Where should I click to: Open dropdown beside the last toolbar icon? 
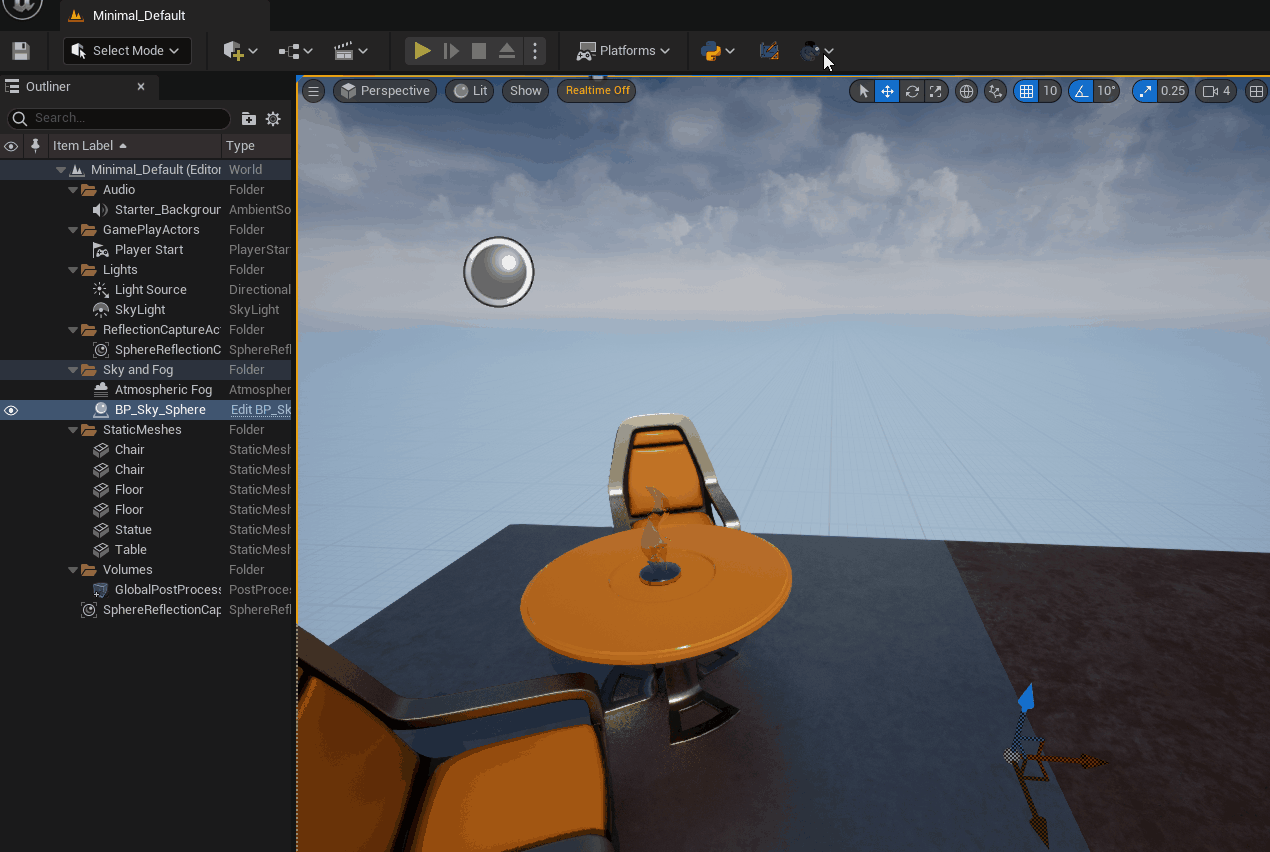(x=829, y=52)
